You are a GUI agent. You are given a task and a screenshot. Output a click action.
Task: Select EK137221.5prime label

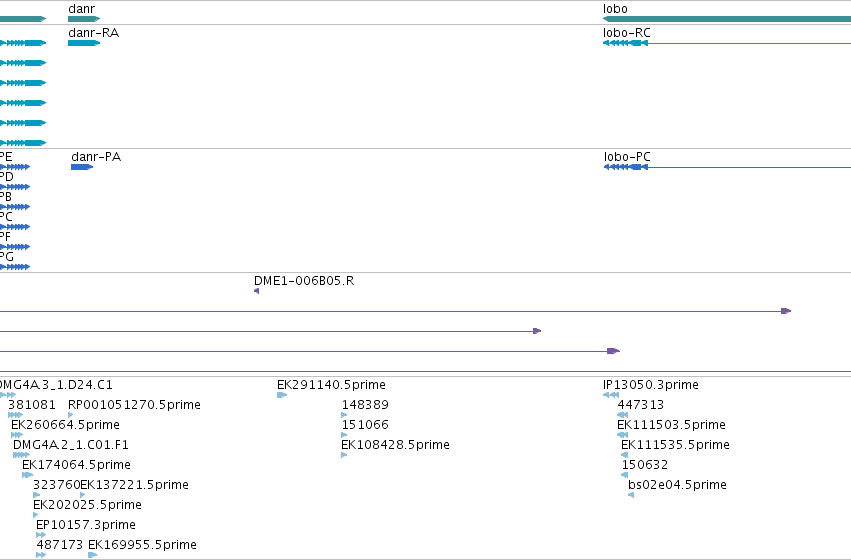click(135, 485)
